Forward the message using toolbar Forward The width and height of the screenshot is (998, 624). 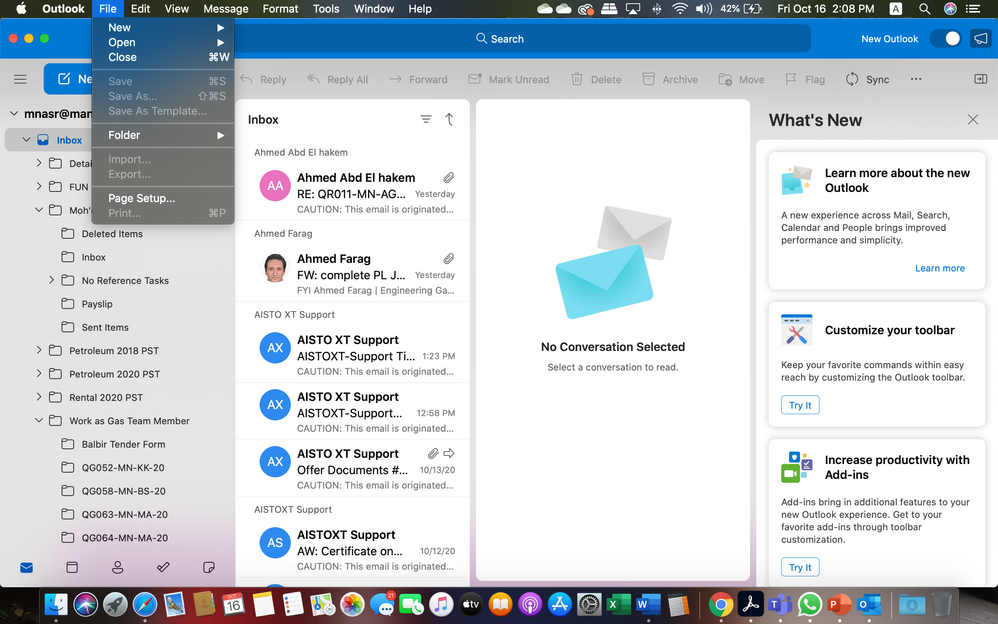[418, 80]
